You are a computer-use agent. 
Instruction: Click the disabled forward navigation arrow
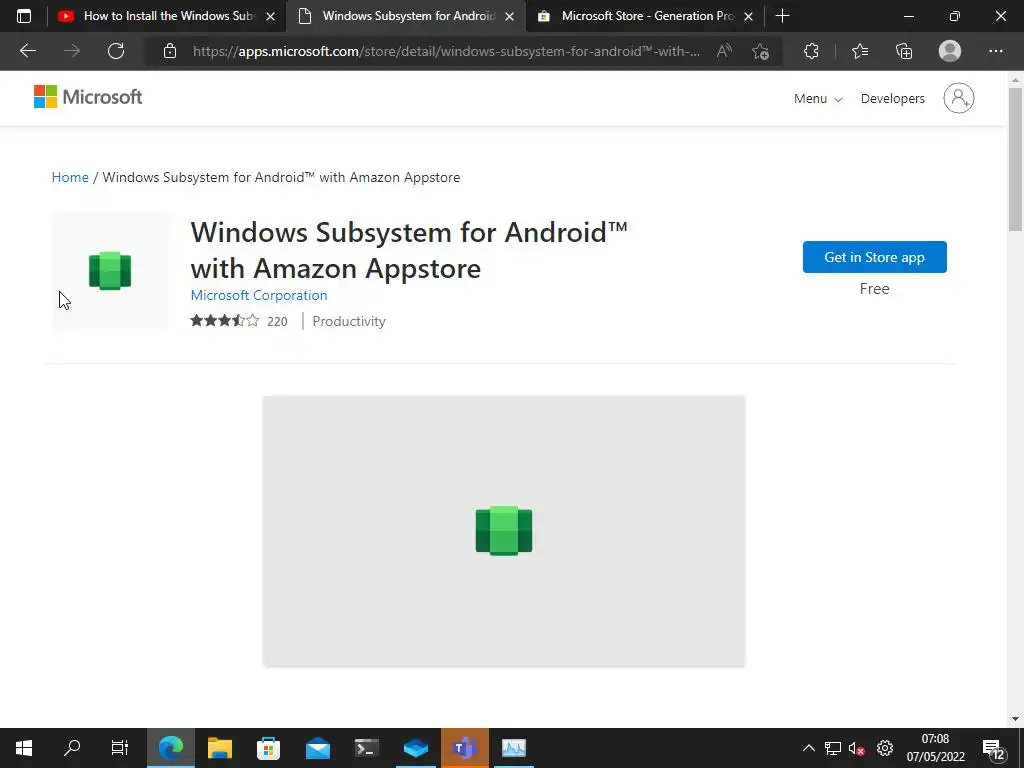pyautogui.click(x=72, y=51)
